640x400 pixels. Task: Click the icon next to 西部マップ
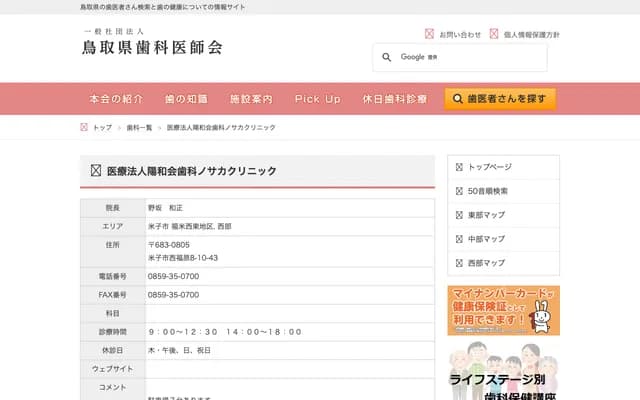(459, 263)
